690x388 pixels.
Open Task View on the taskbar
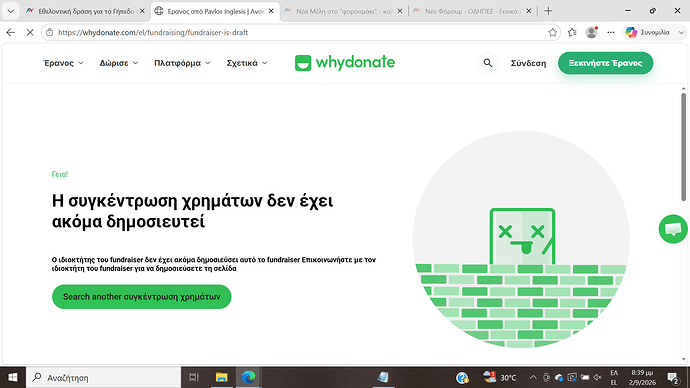[194, 377]
